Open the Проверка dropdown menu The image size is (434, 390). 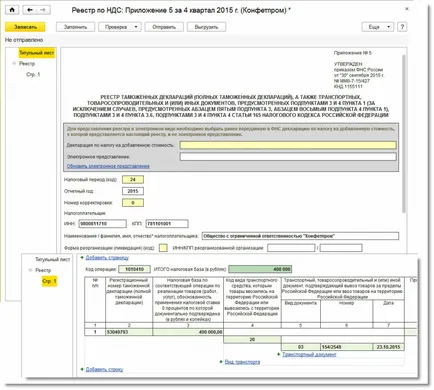120,27
